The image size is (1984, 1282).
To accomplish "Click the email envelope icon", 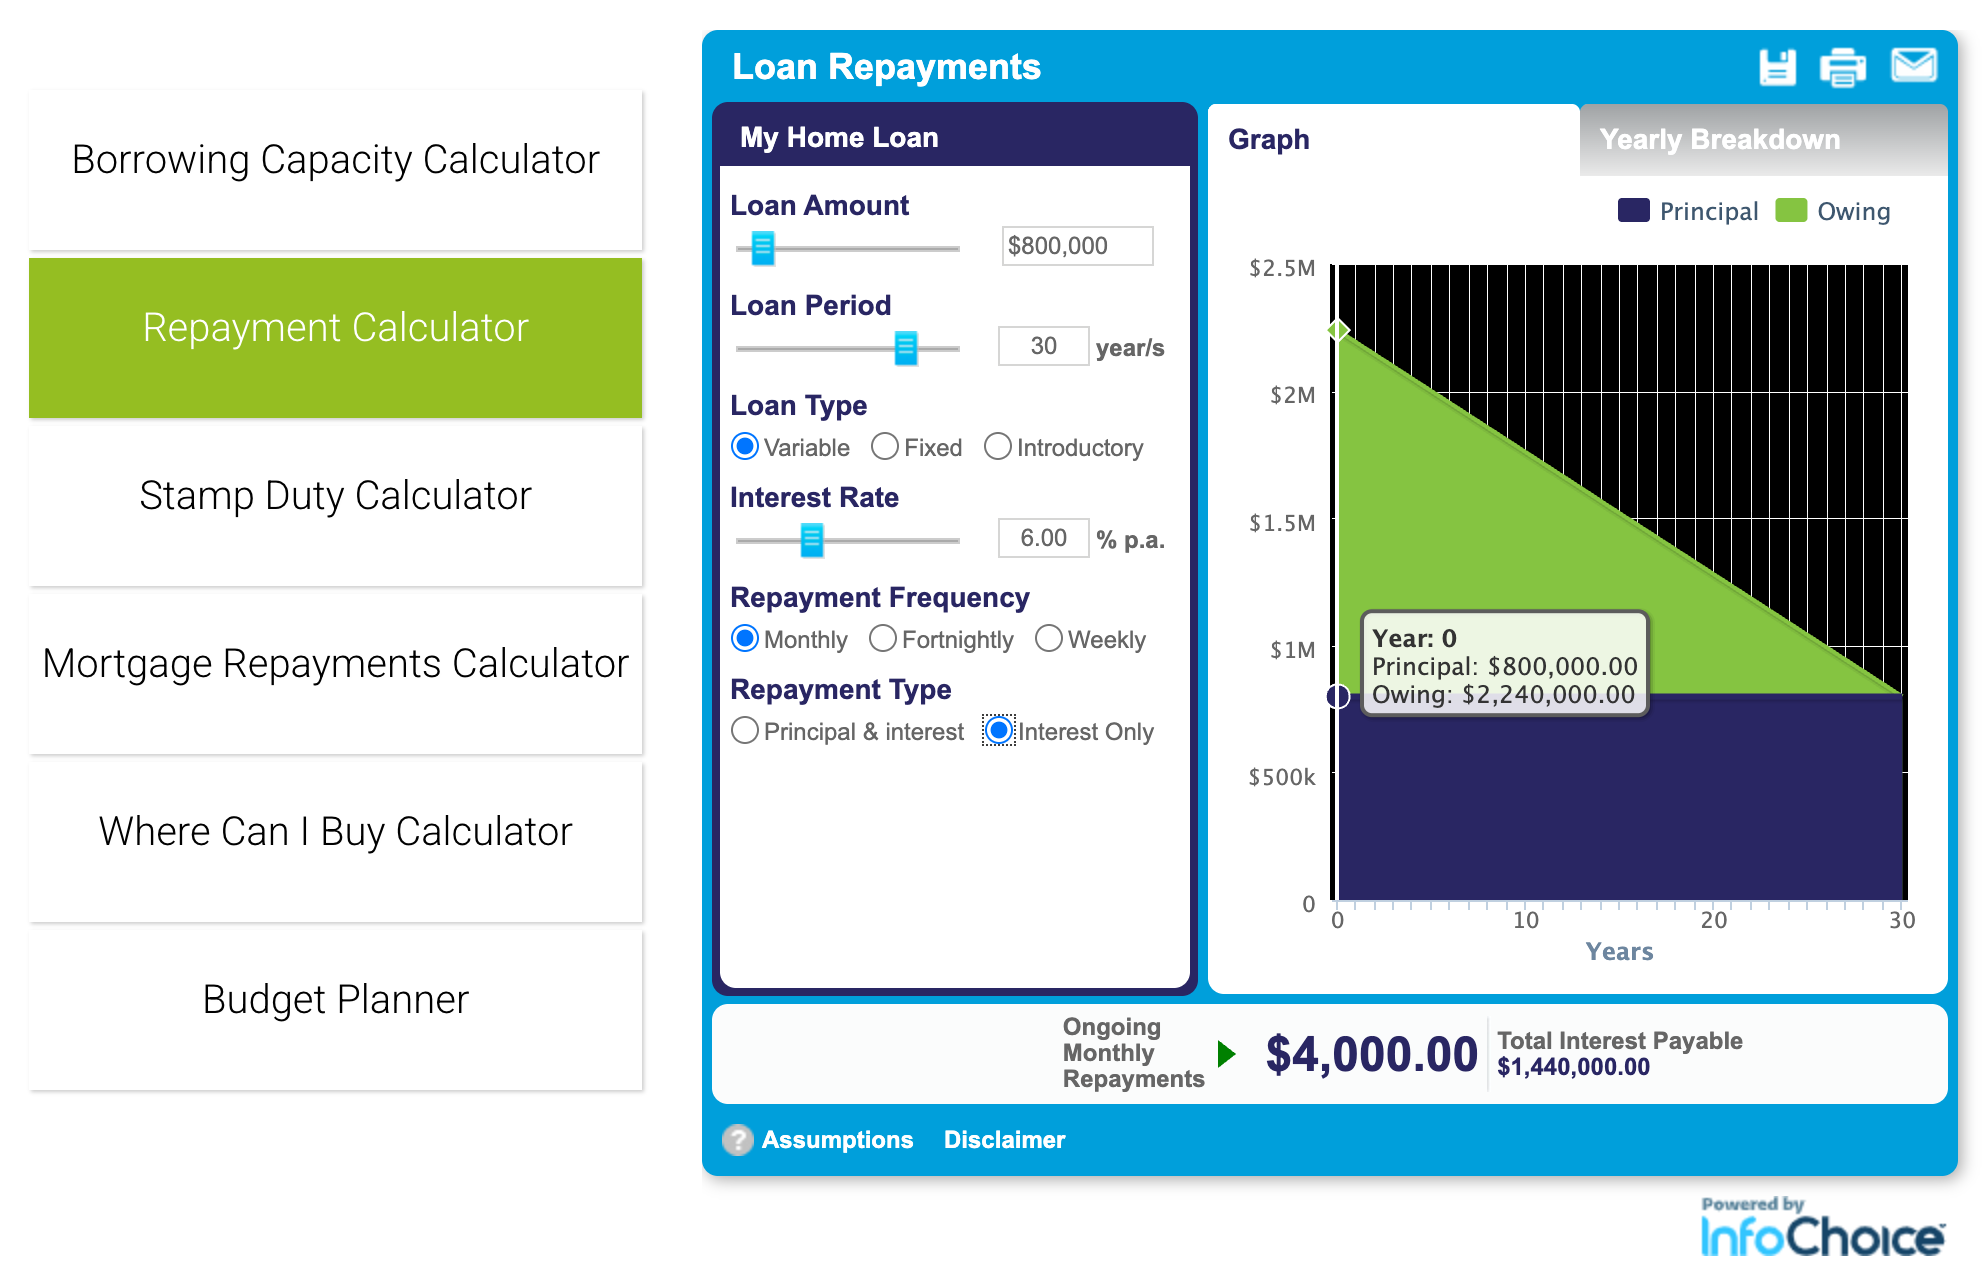I will pos(1913,66).
